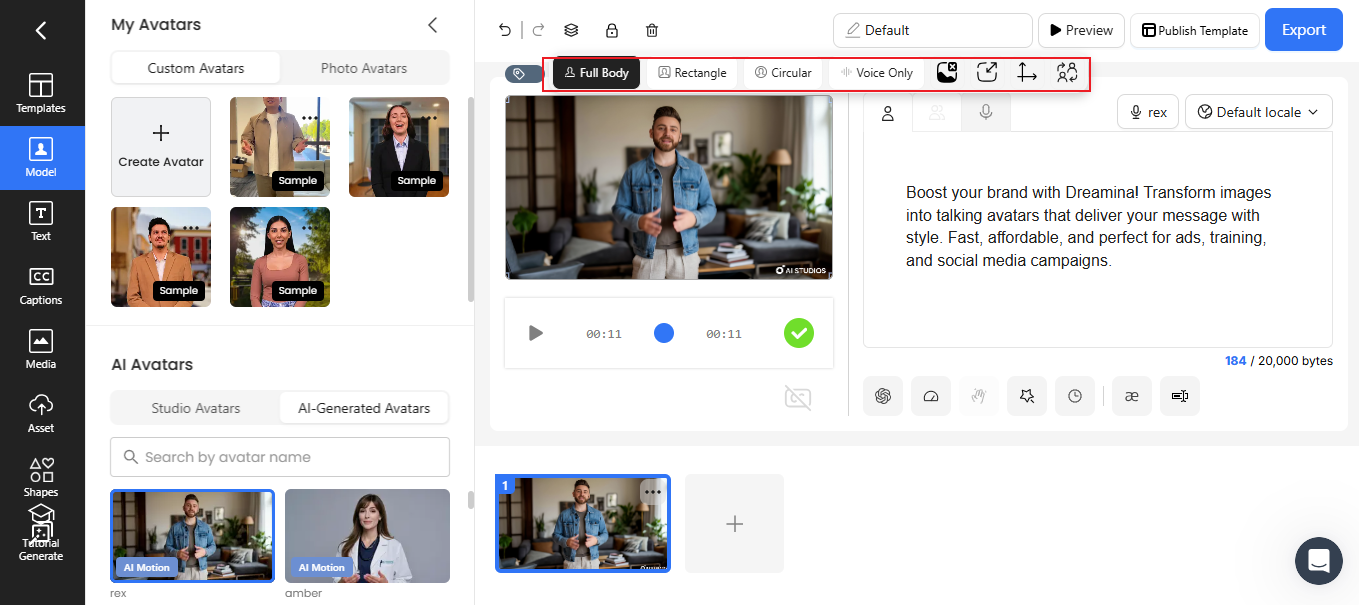1359x605 pixels.
Task: Click the layers stack icon
Action: [x=571, y=31]
